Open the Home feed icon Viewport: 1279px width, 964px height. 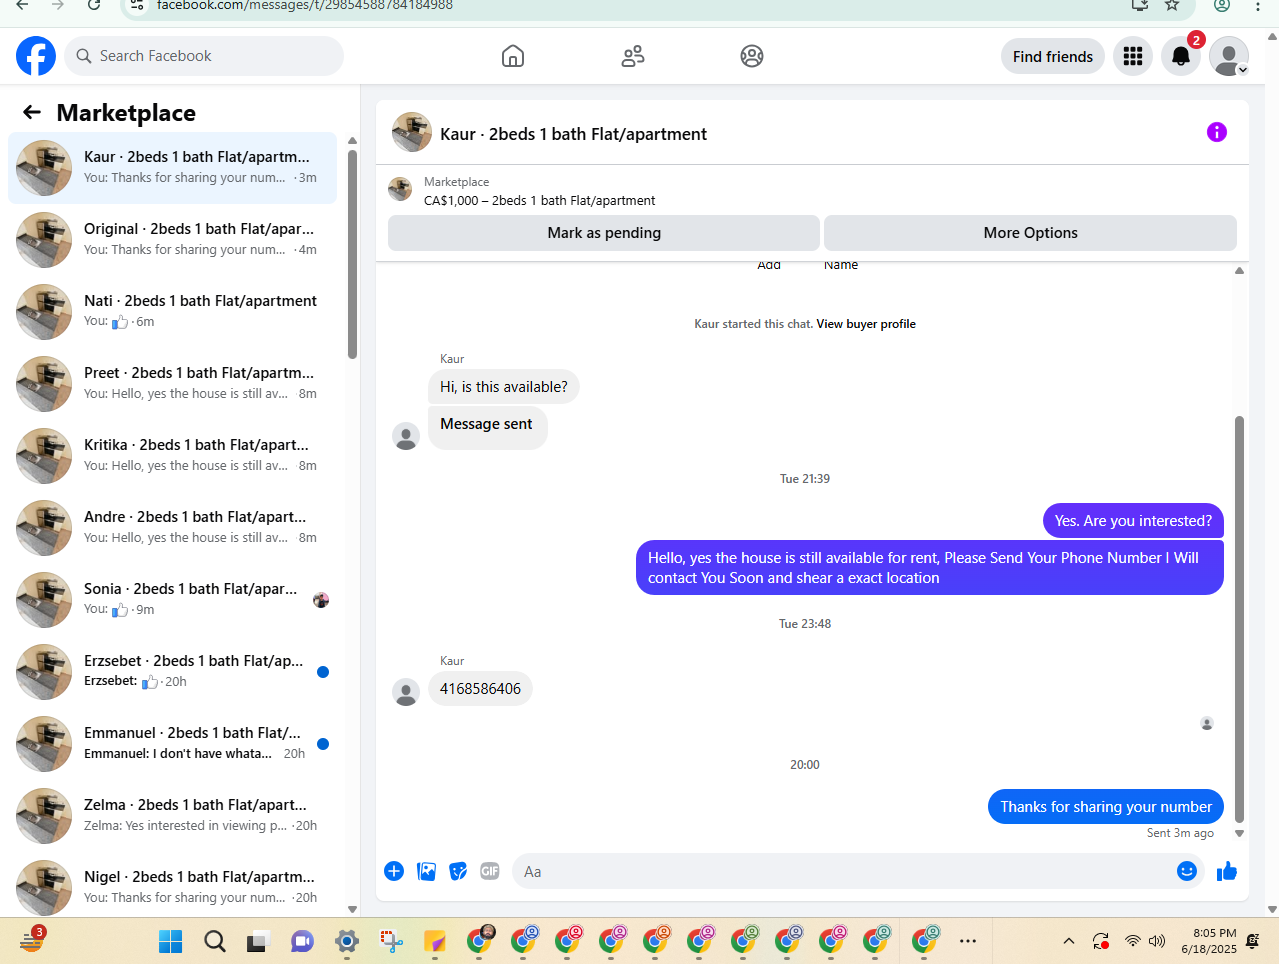(x=513, y=56)
